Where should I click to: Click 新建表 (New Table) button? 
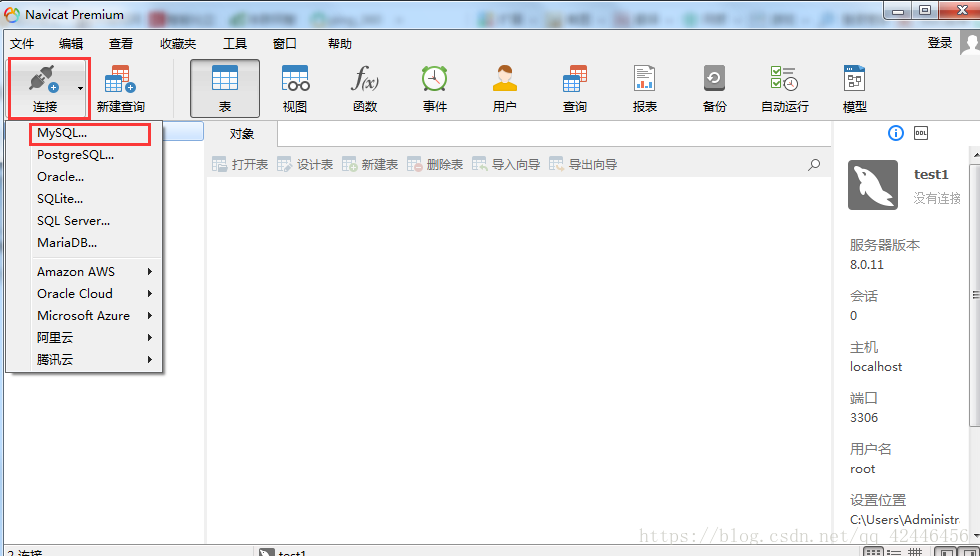point(370,164)
